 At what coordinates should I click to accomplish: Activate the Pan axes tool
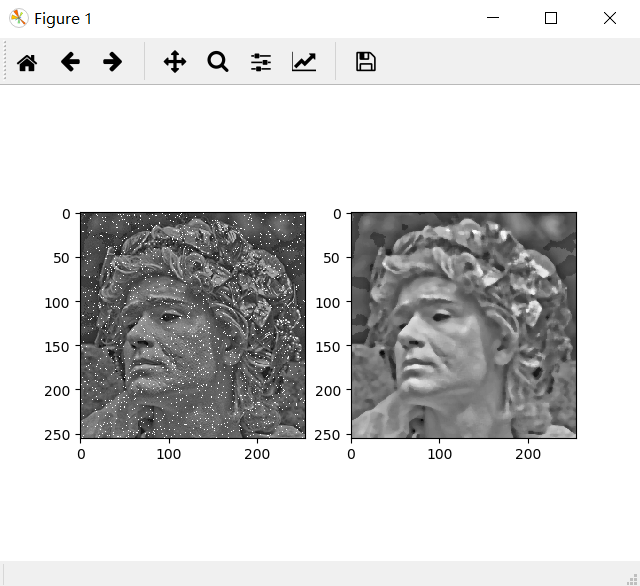(175, 62)
